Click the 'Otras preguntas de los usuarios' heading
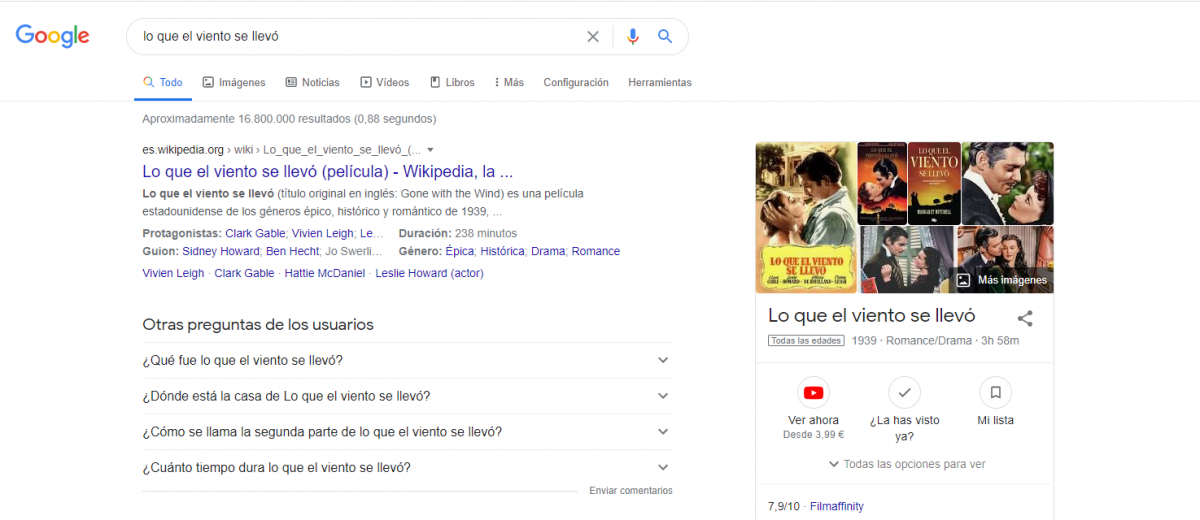Viewport: 1200px width, 520px height. 258,324
